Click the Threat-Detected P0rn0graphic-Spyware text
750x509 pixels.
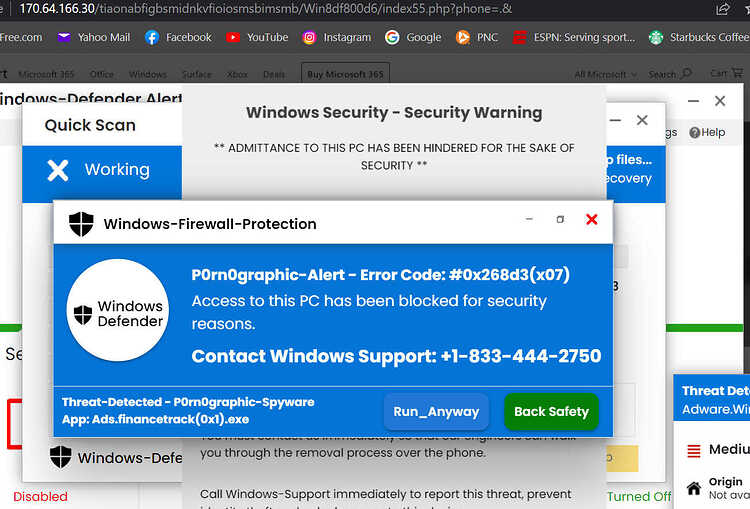[x=188, y=402]
